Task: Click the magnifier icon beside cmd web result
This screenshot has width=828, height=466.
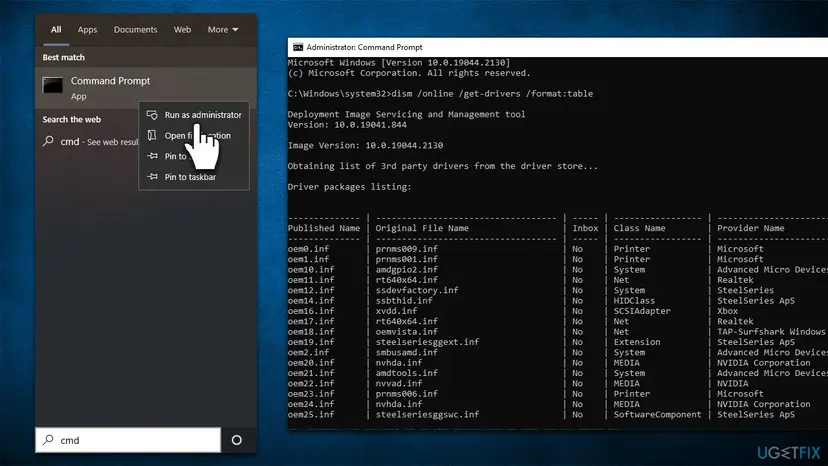Action: [49, 141]
